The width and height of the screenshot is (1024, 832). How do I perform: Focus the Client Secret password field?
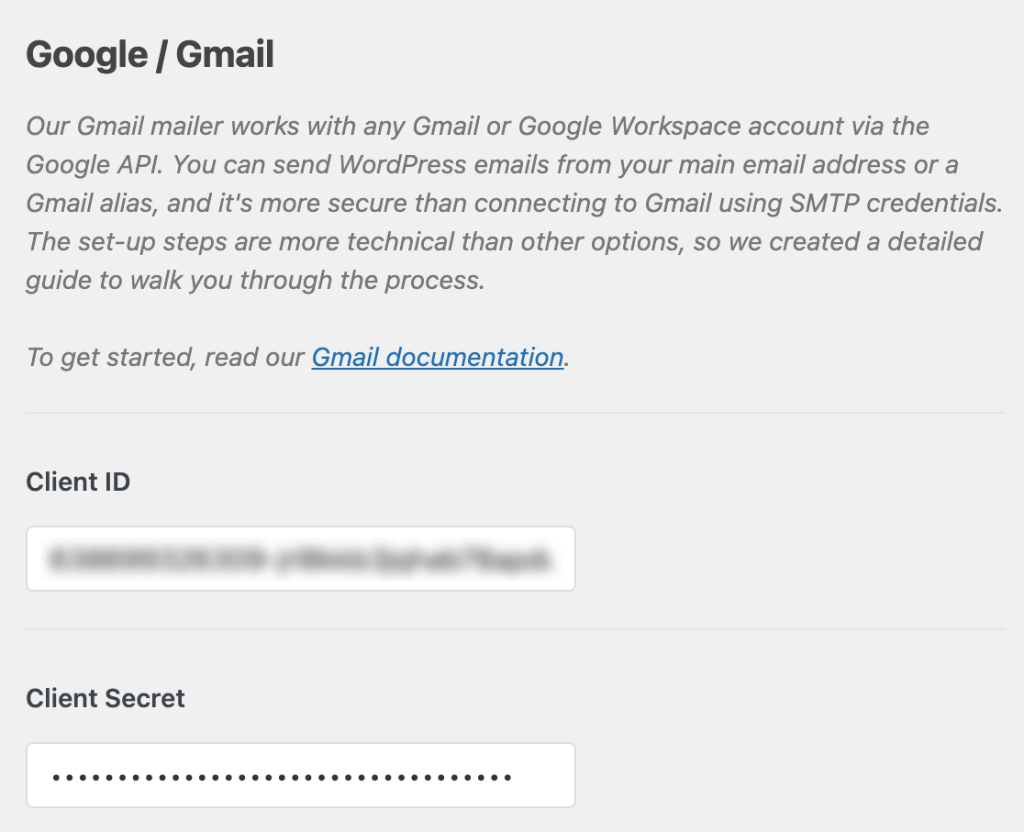click(x=300, y=775)
